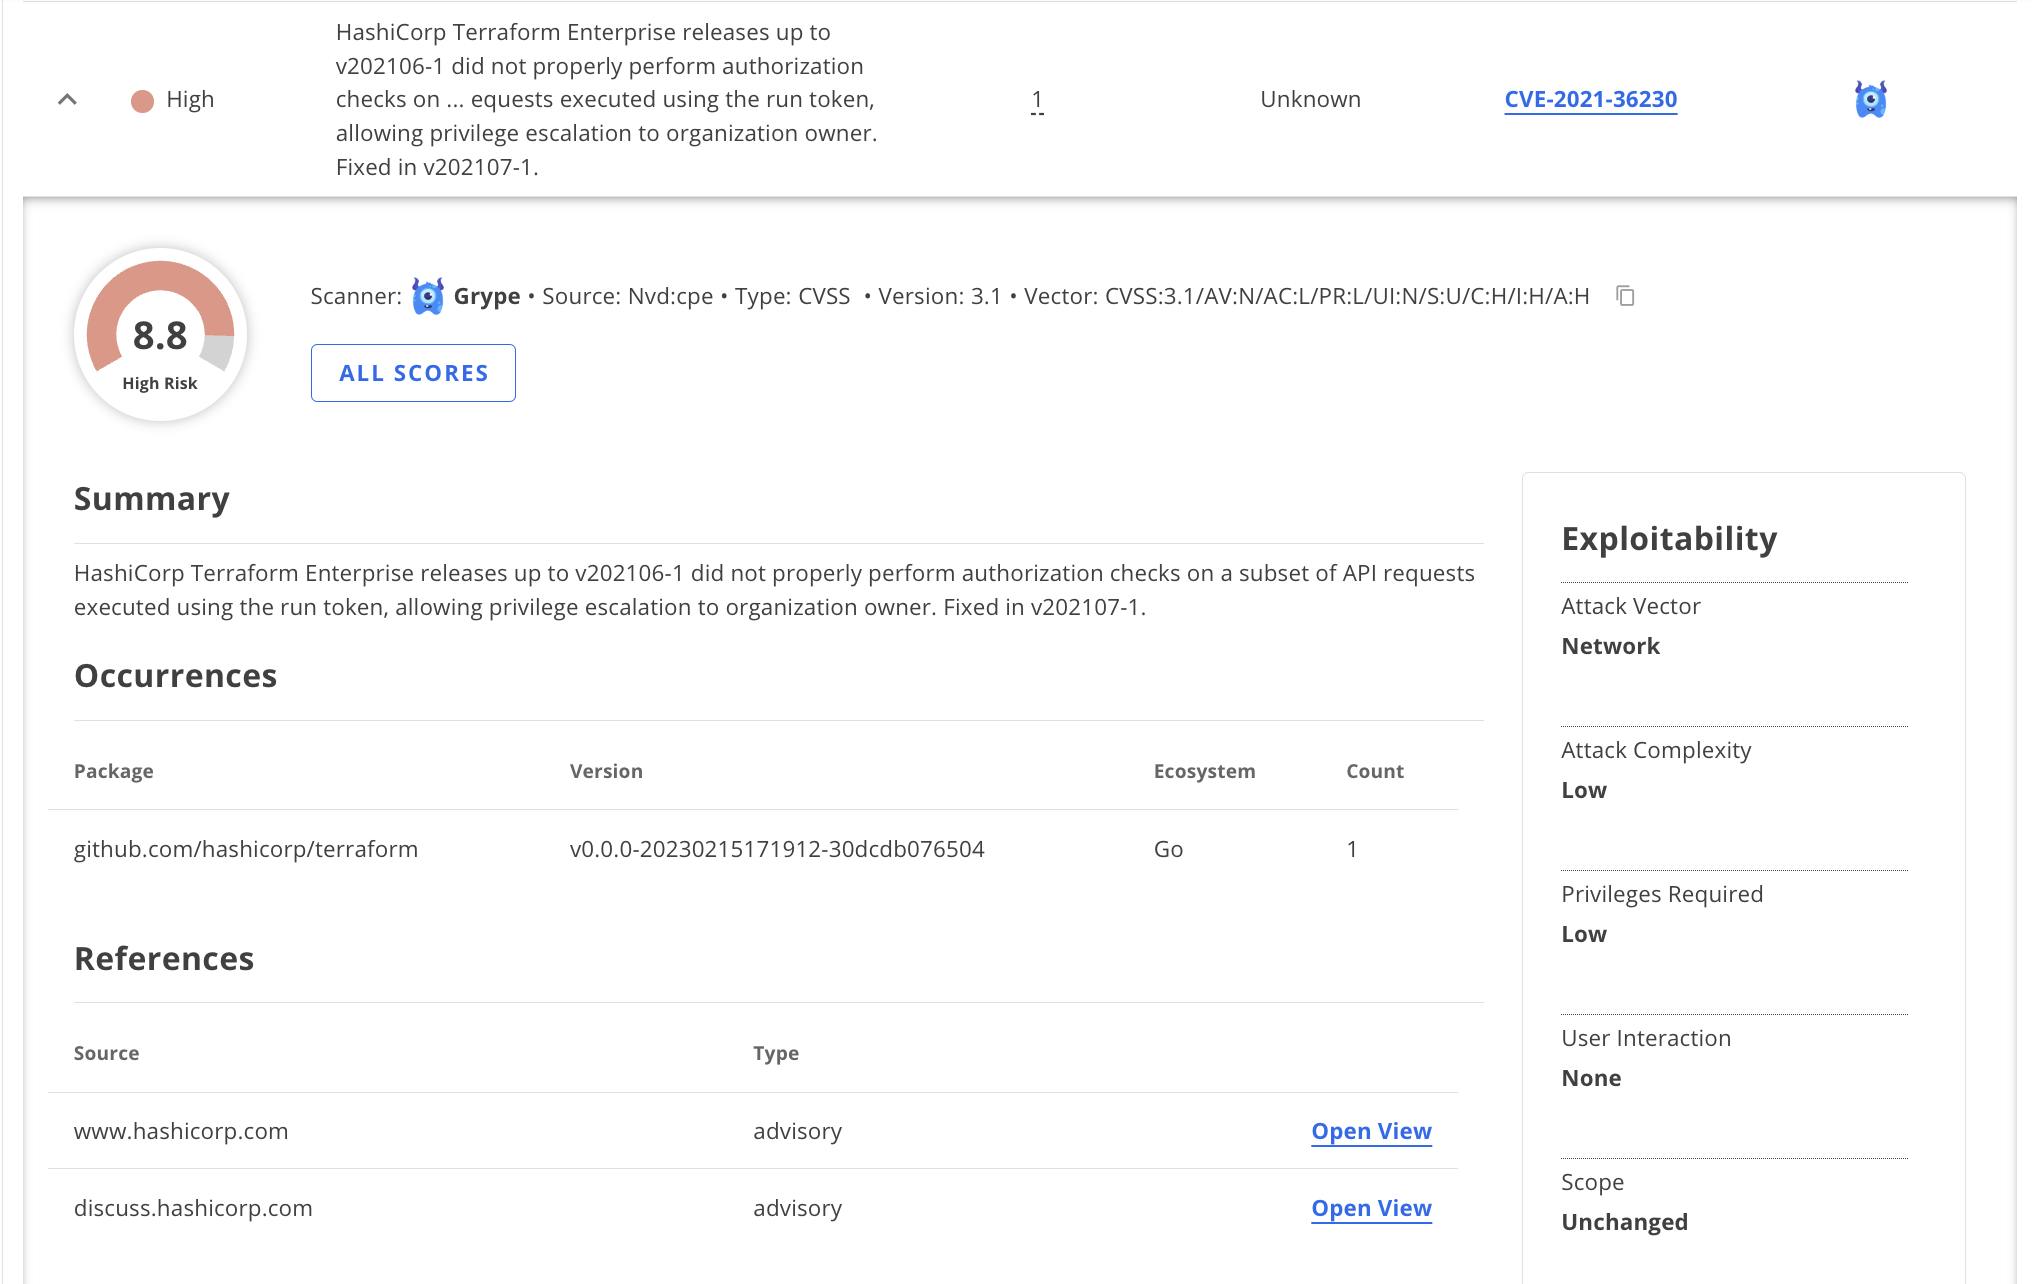Click the Exploitability heading
This screenshot has width=2032, height=1284.
coord(1669,538)
